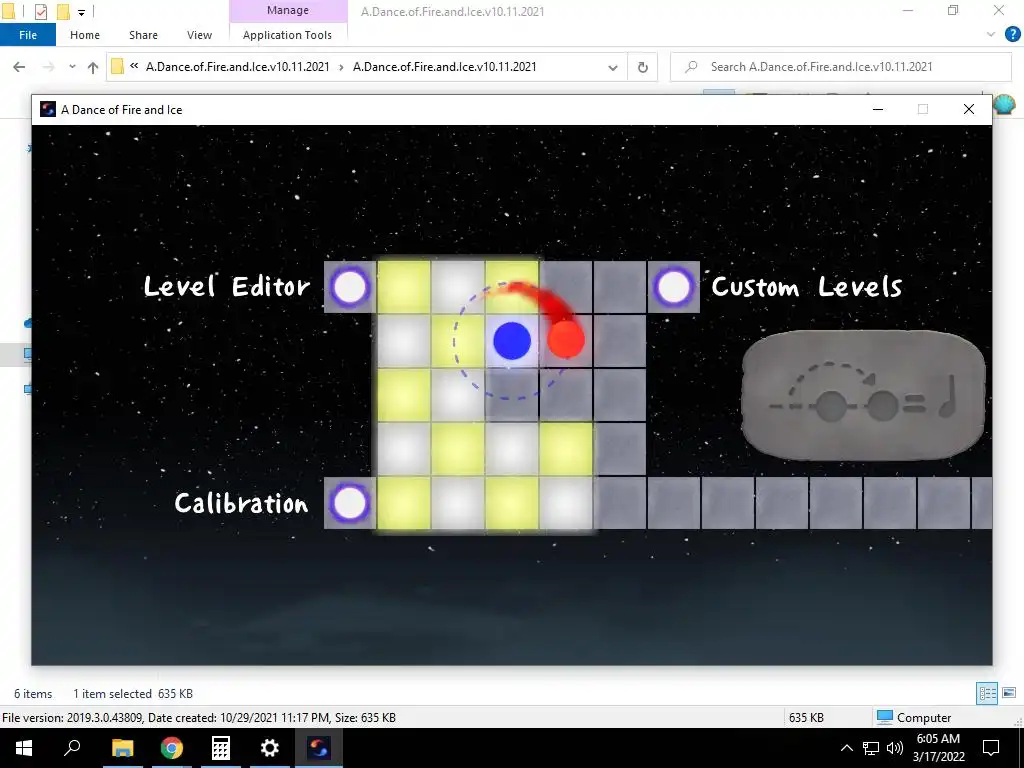Click the game window title bar icon
The image size is (1024, 768).
click(x=48, y=109)
